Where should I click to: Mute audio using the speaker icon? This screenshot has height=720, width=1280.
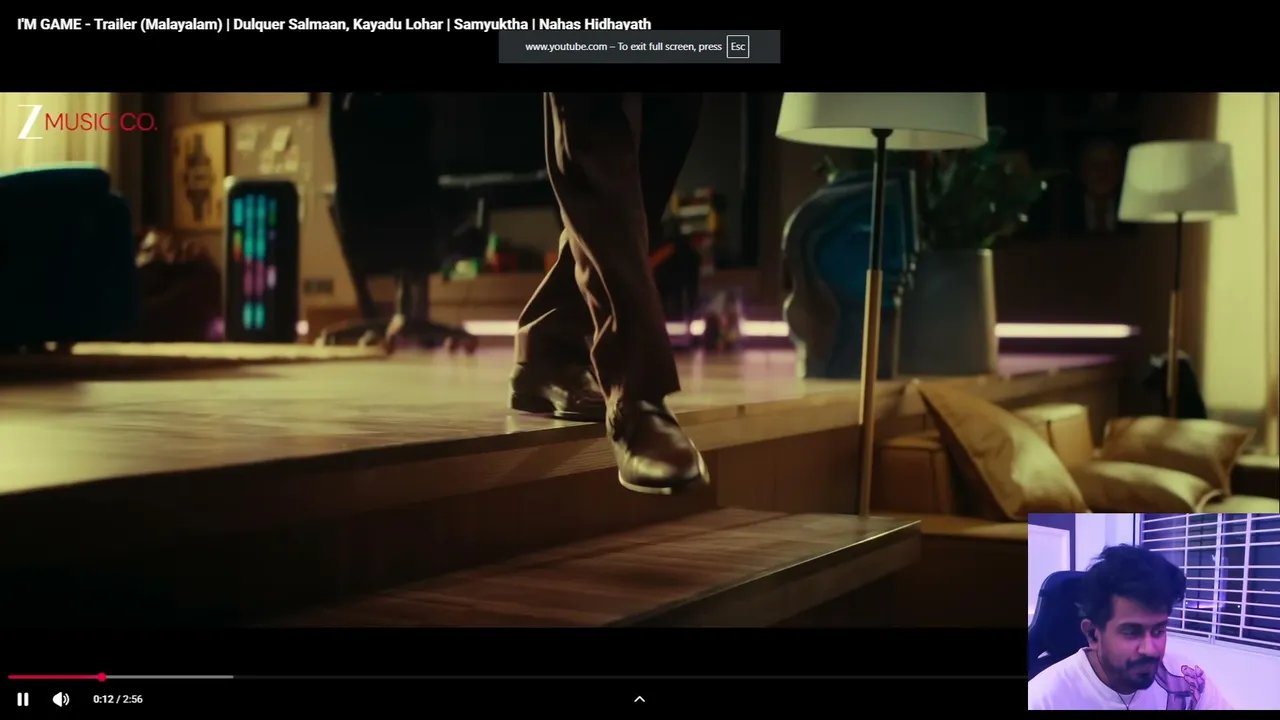point(61,699)
